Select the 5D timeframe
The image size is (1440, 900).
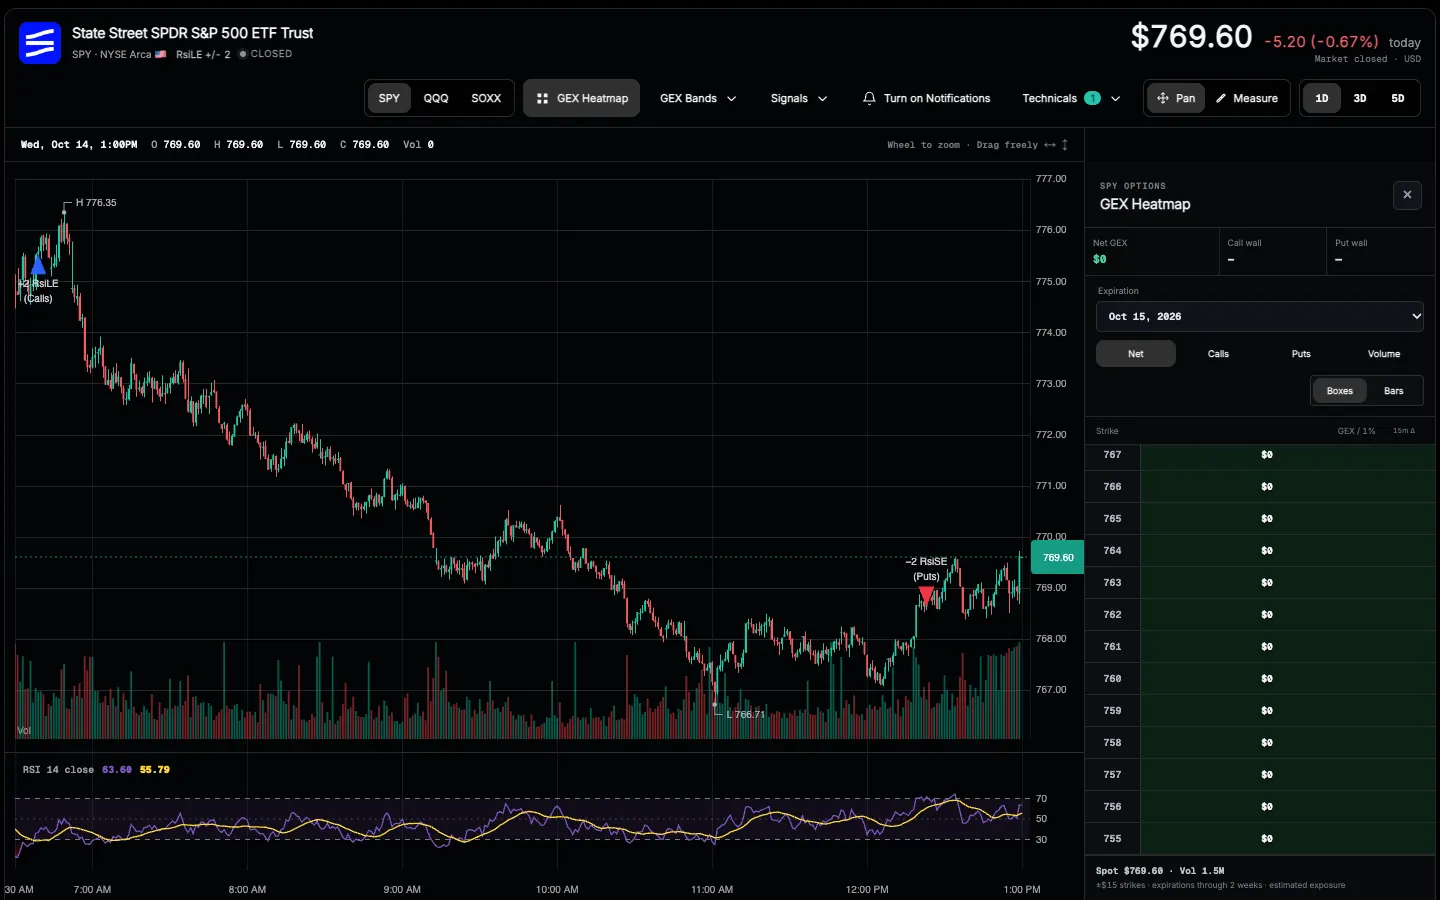(x=1398, y=98)
